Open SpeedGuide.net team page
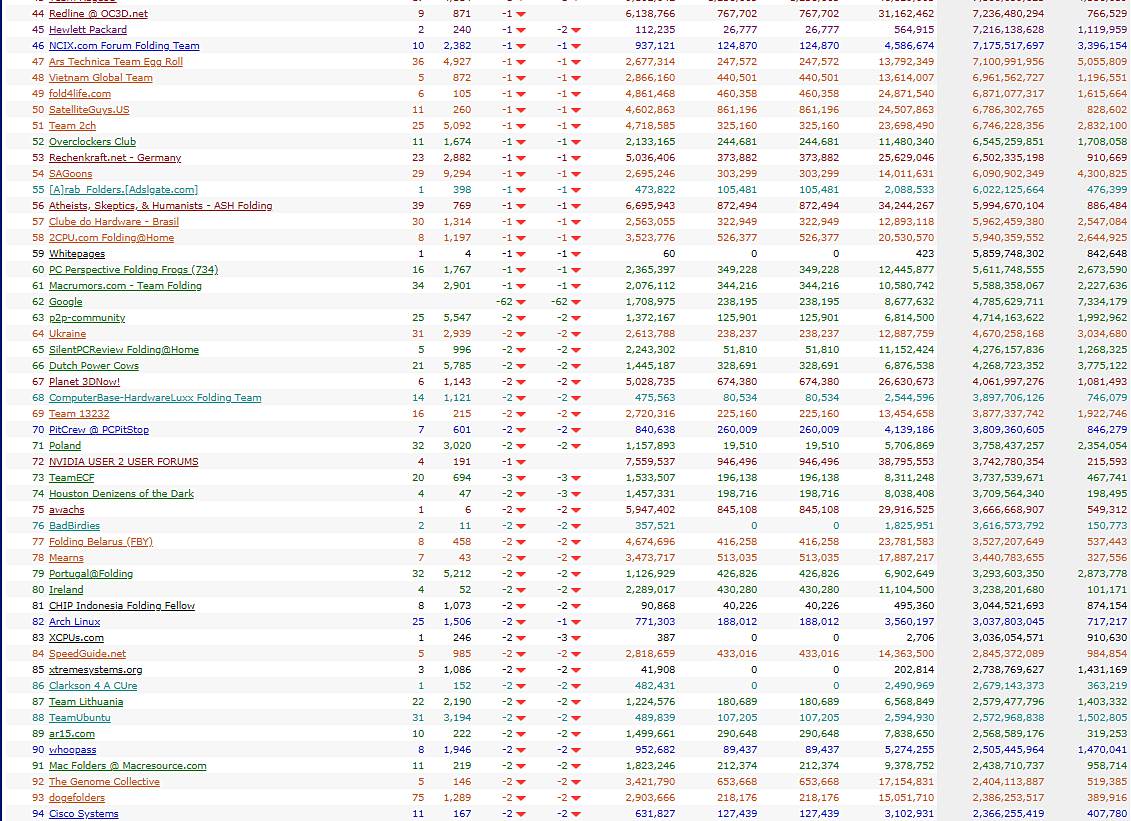Screen dimensions: 1131x821 tap(87, 654)
